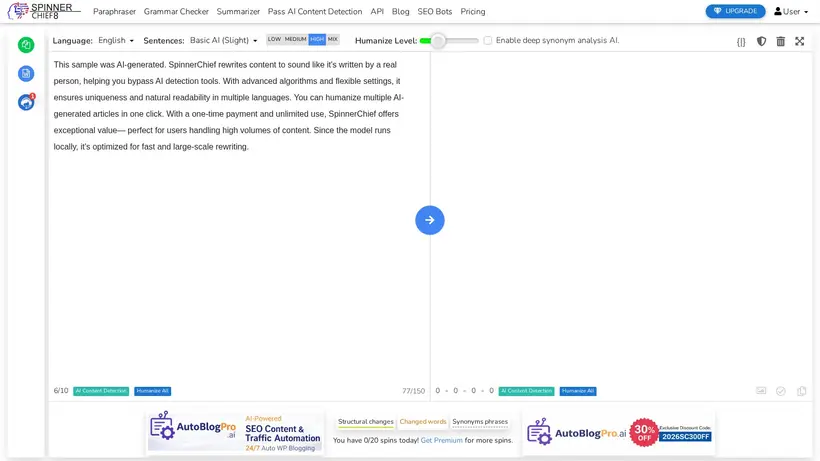Open the API menu item
Screen dimensions: 820x461
(377, 11)
